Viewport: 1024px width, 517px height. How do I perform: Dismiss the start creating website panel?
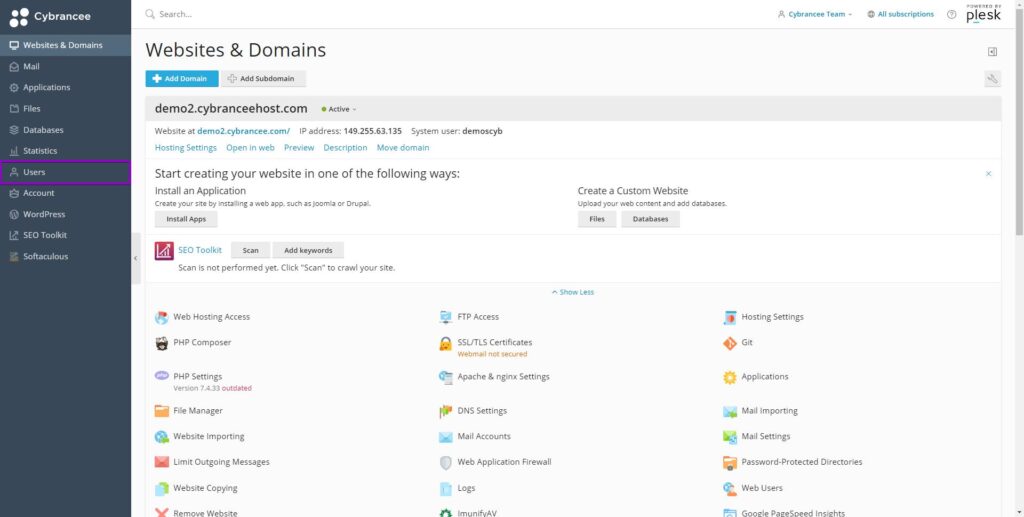pyautogui.click(x=989, y=174)
